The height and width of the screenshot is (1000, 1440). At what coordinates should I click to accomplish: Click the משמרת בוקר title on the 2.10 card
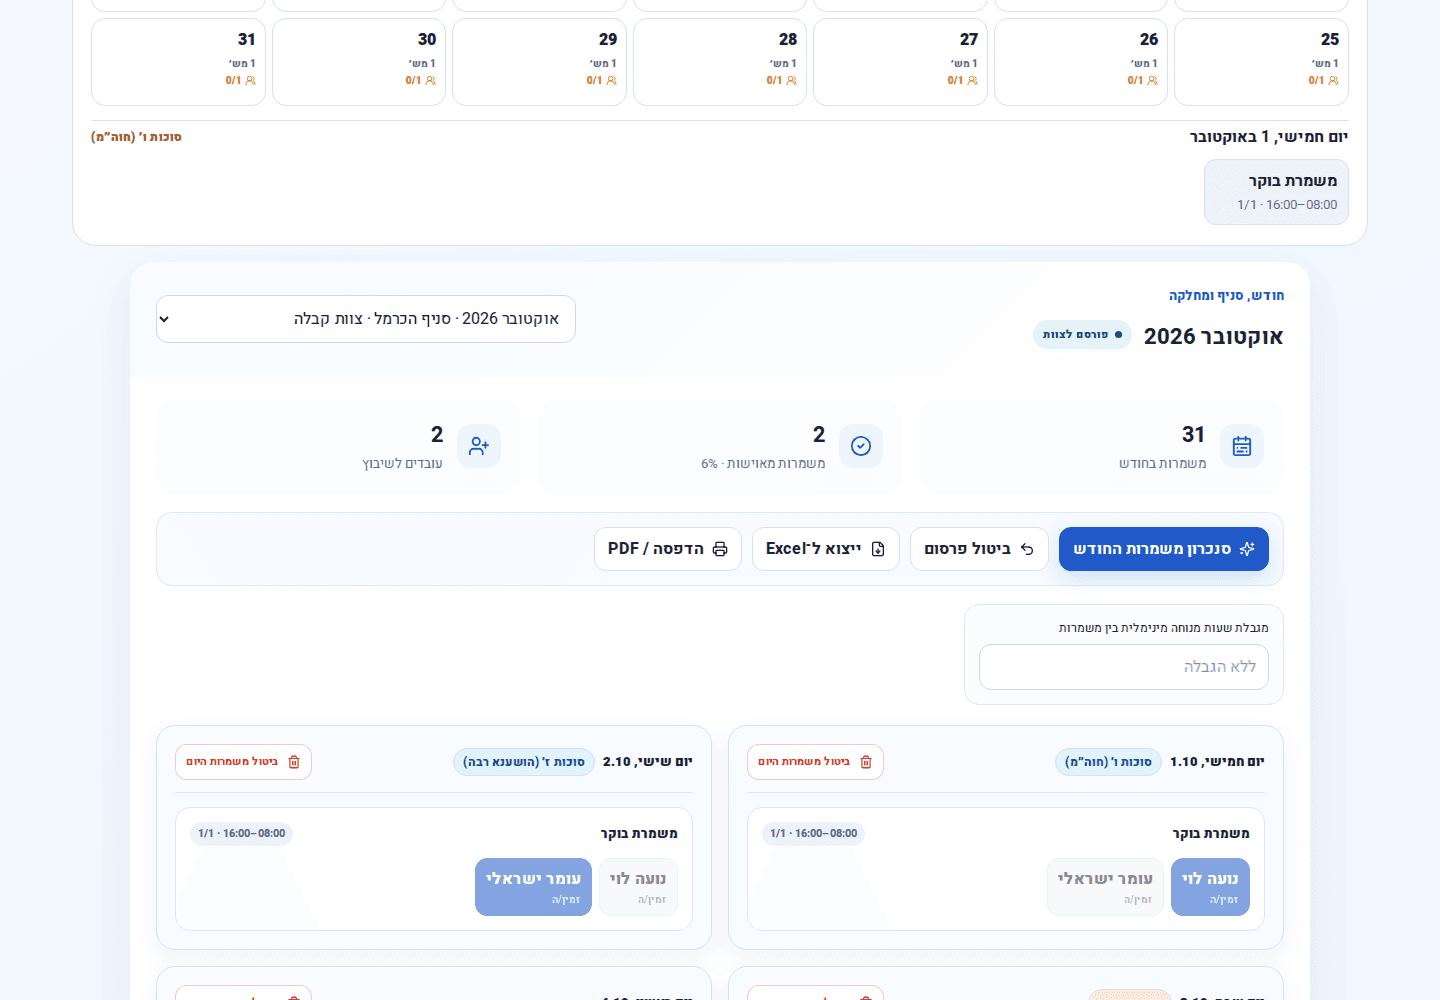pos(639,834)
